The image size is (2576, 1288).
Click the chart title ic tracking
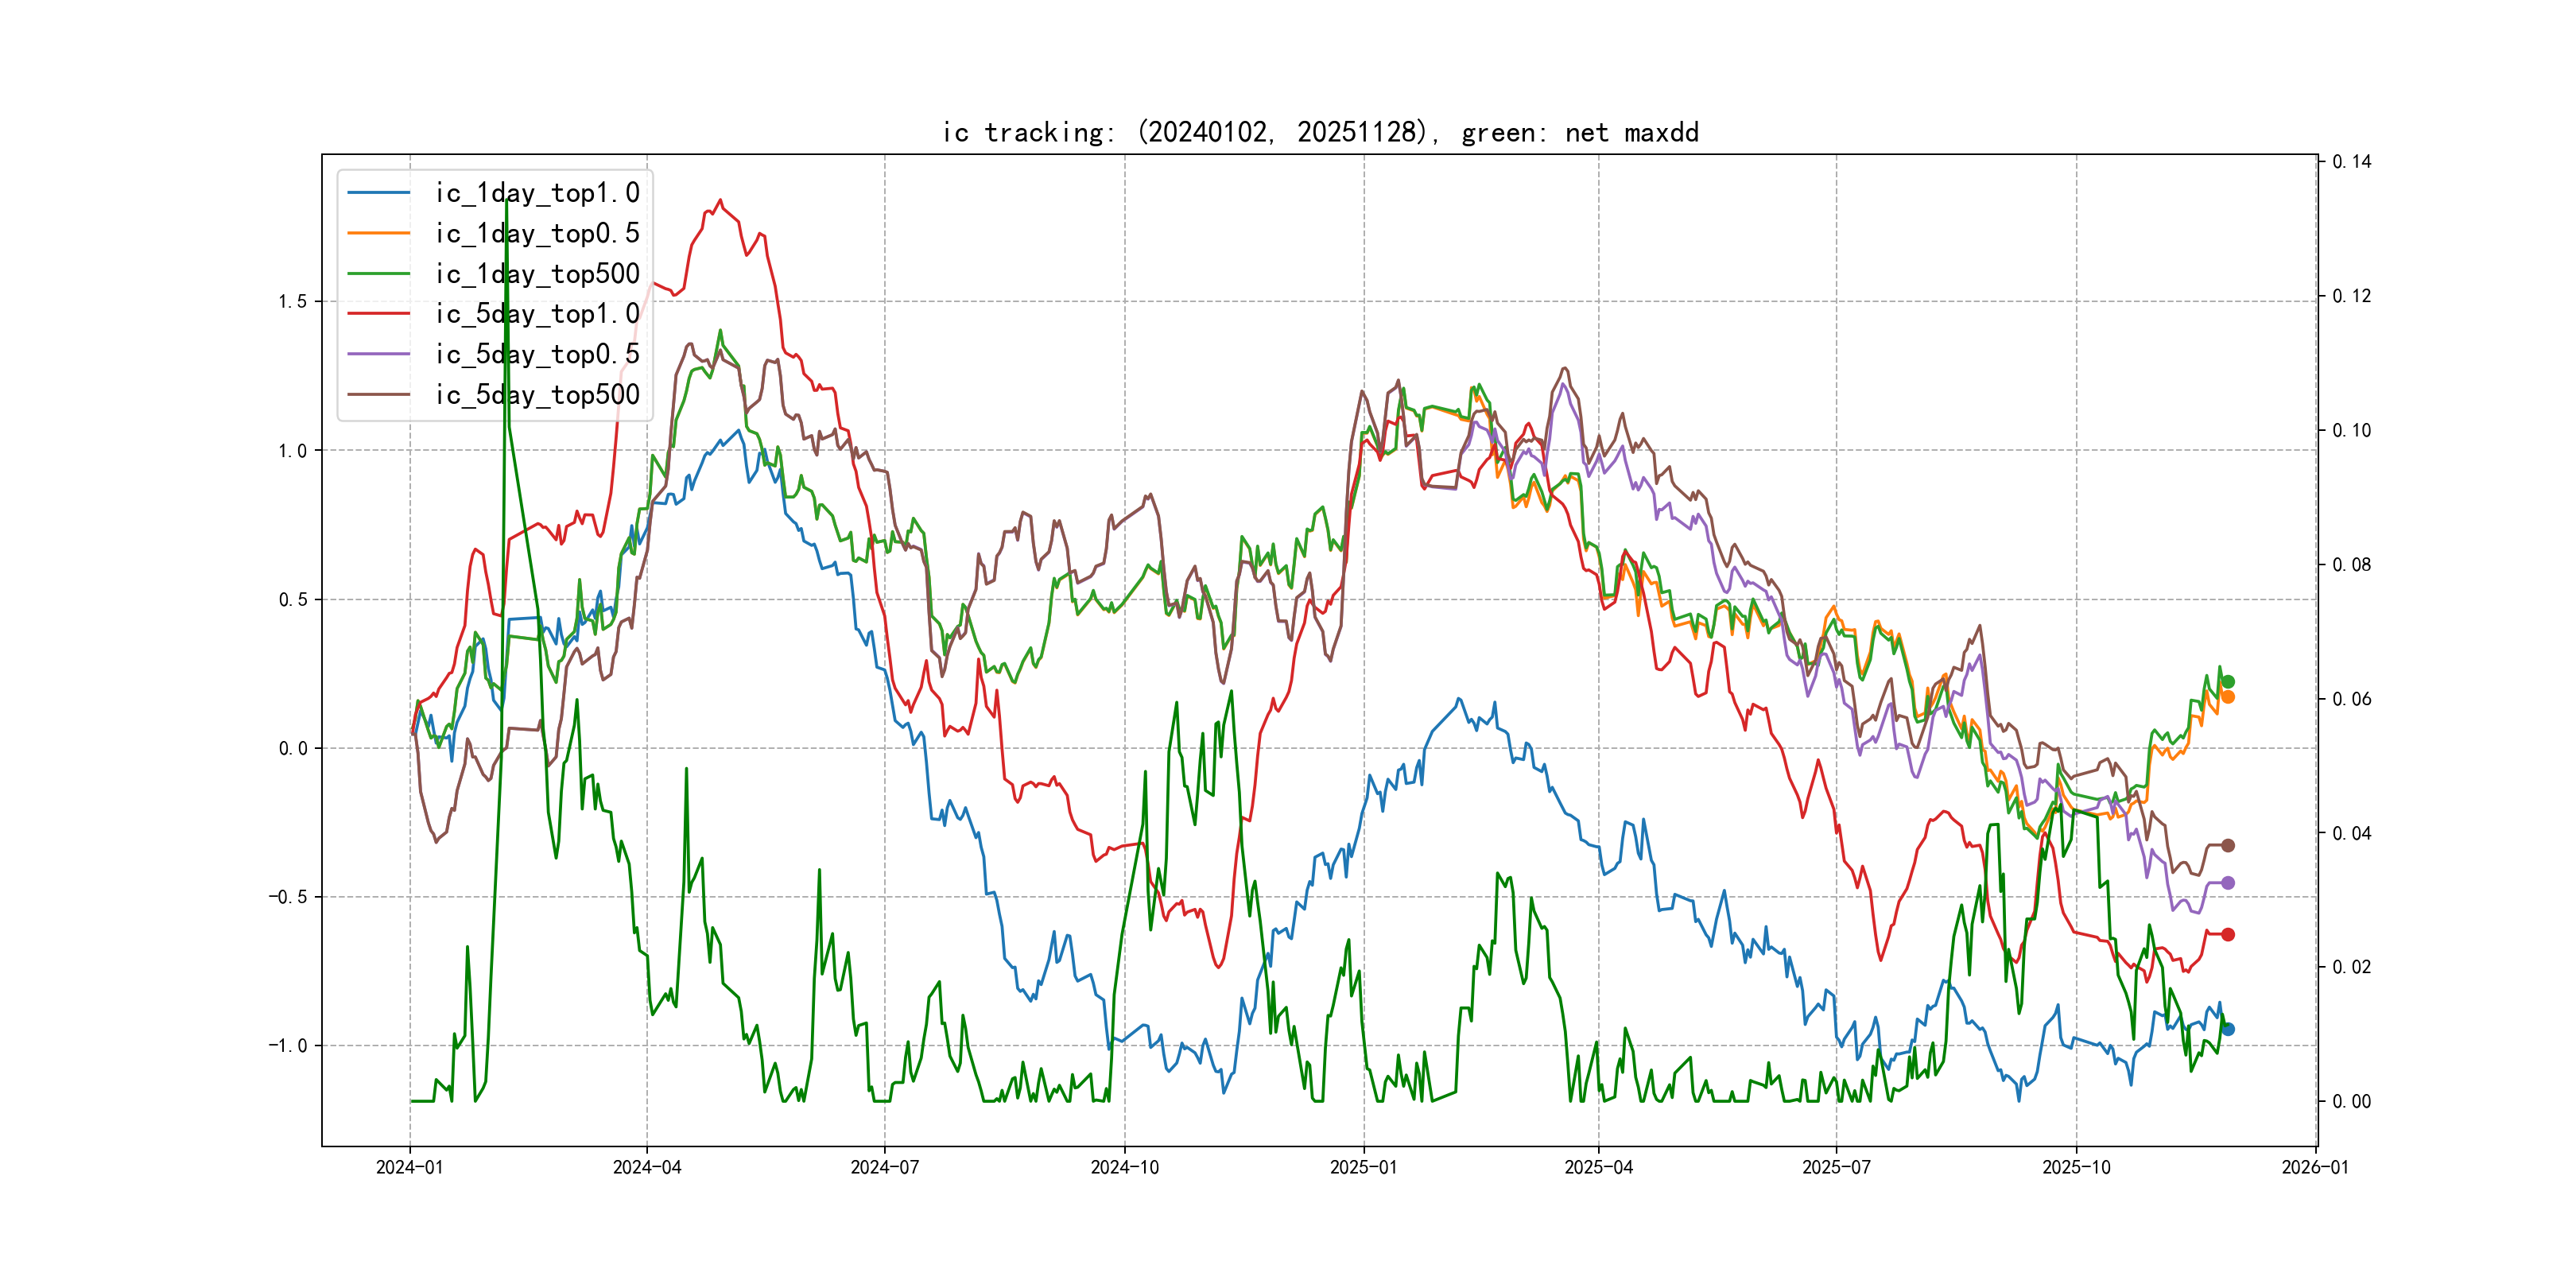click(1320, 132)
